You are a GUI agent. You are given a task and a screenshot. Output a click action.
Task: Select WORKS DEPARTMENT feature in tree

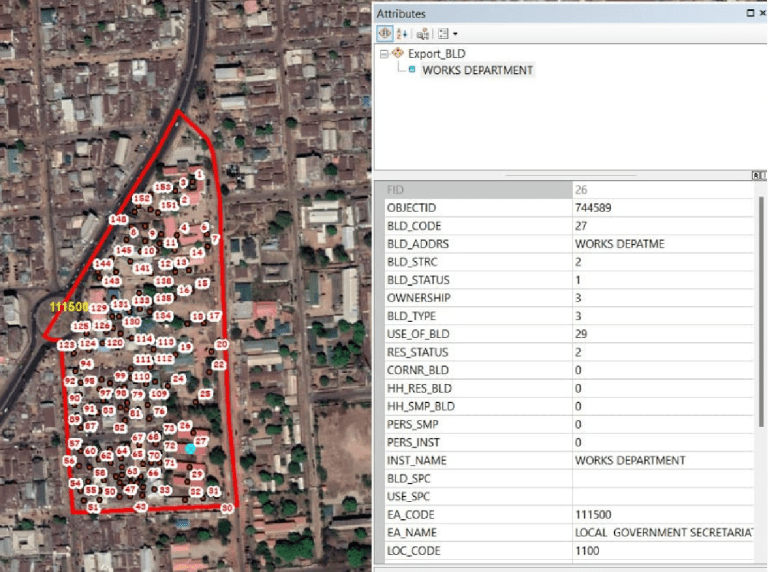click(478, 70)
